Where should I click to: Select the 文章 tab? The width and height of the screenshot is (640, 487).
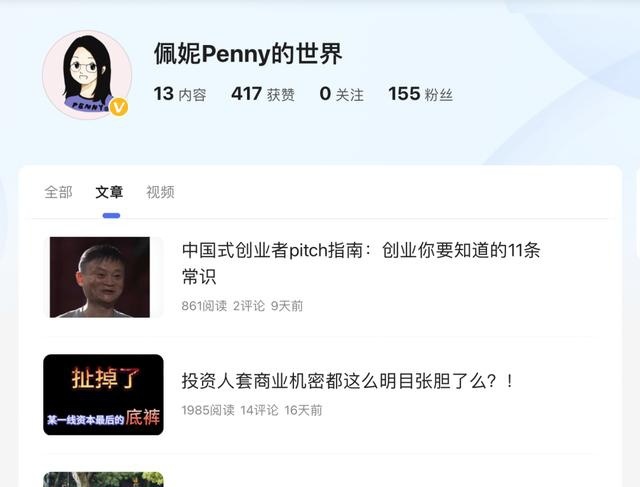[x=109, y=192]
